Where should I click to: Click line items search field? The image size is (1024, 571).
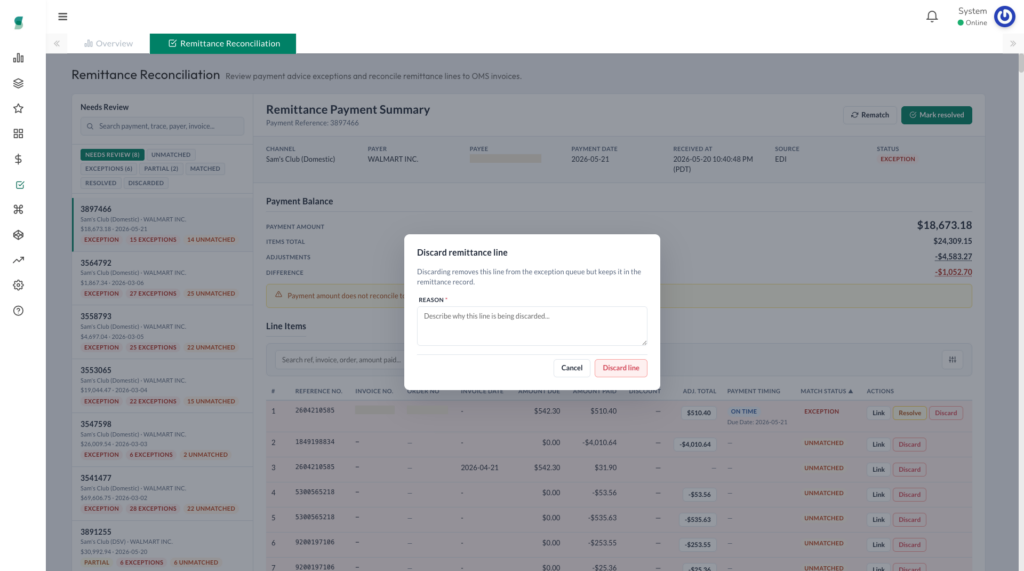click(x=340, y=359)
